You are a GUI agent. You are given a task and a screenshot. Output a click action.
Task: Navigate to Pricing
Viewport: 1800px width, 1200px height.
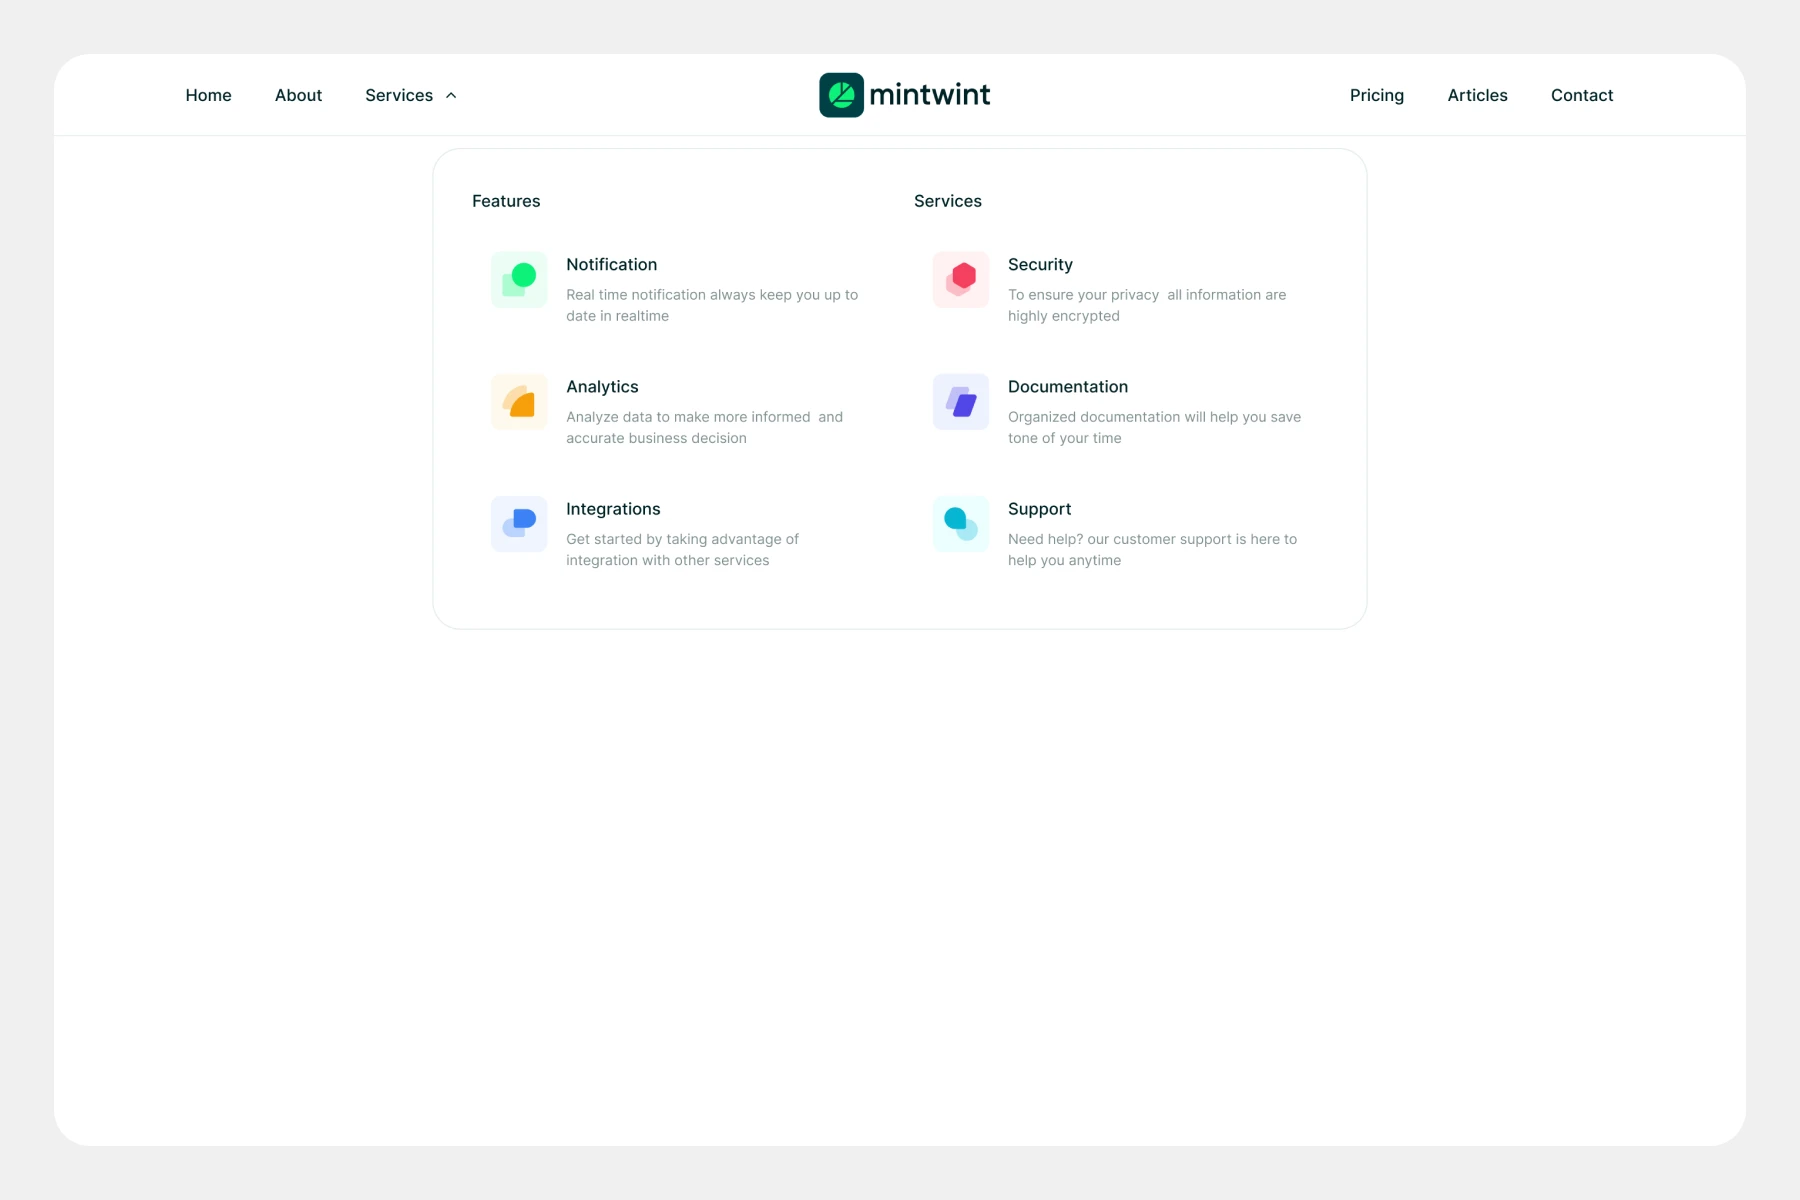click(1376, 95)
